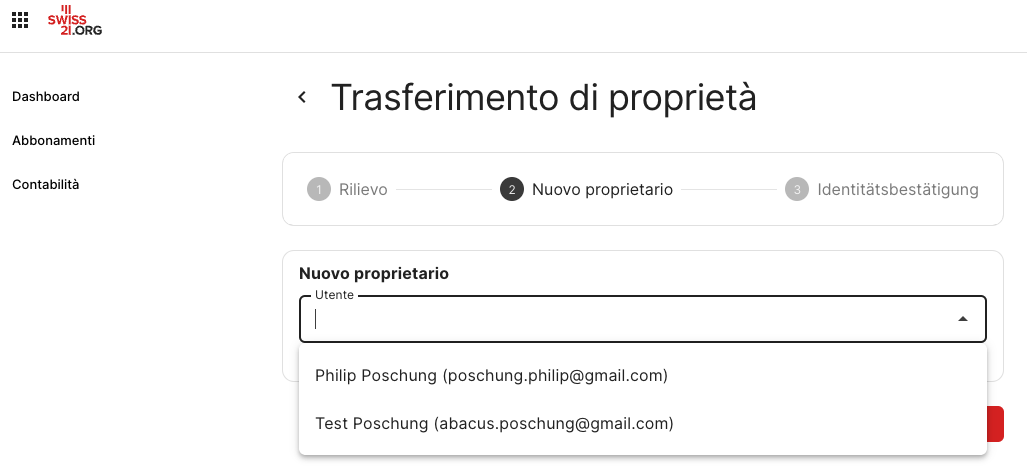Click the bold Nuovo proprietario section heading
Image resolution: width=1027 pixels, height=474 pixels.
click(x=374, y=273)
